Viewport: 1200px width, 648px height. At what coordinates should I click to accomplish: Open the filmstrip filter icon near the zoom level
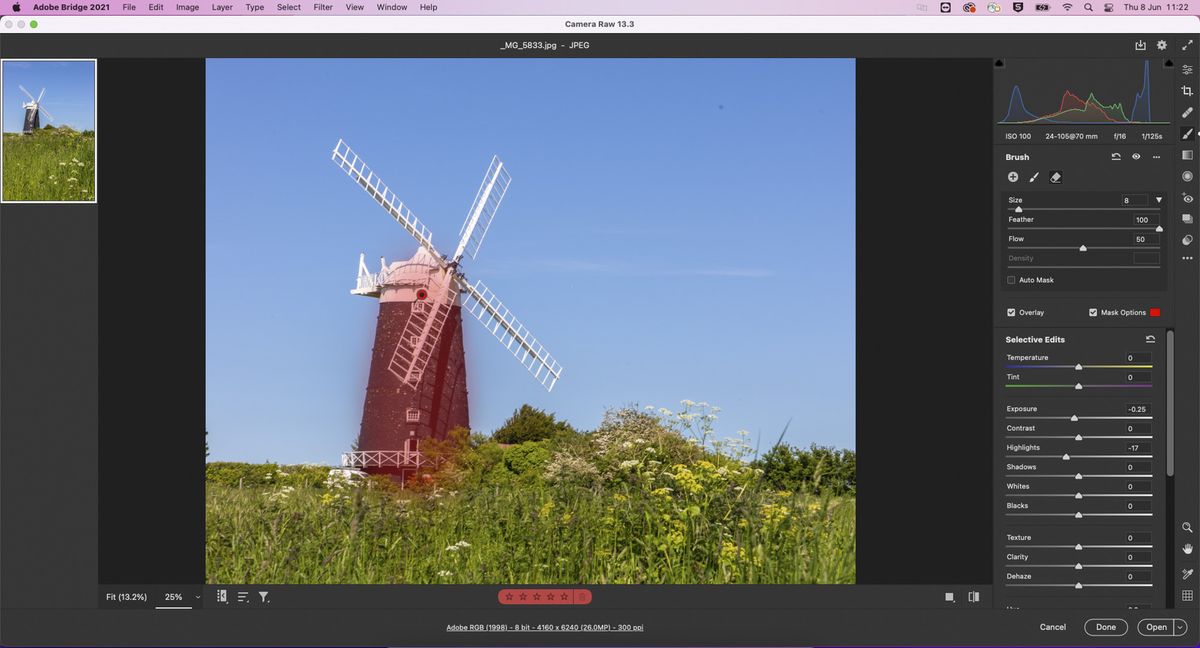[264, 596]
